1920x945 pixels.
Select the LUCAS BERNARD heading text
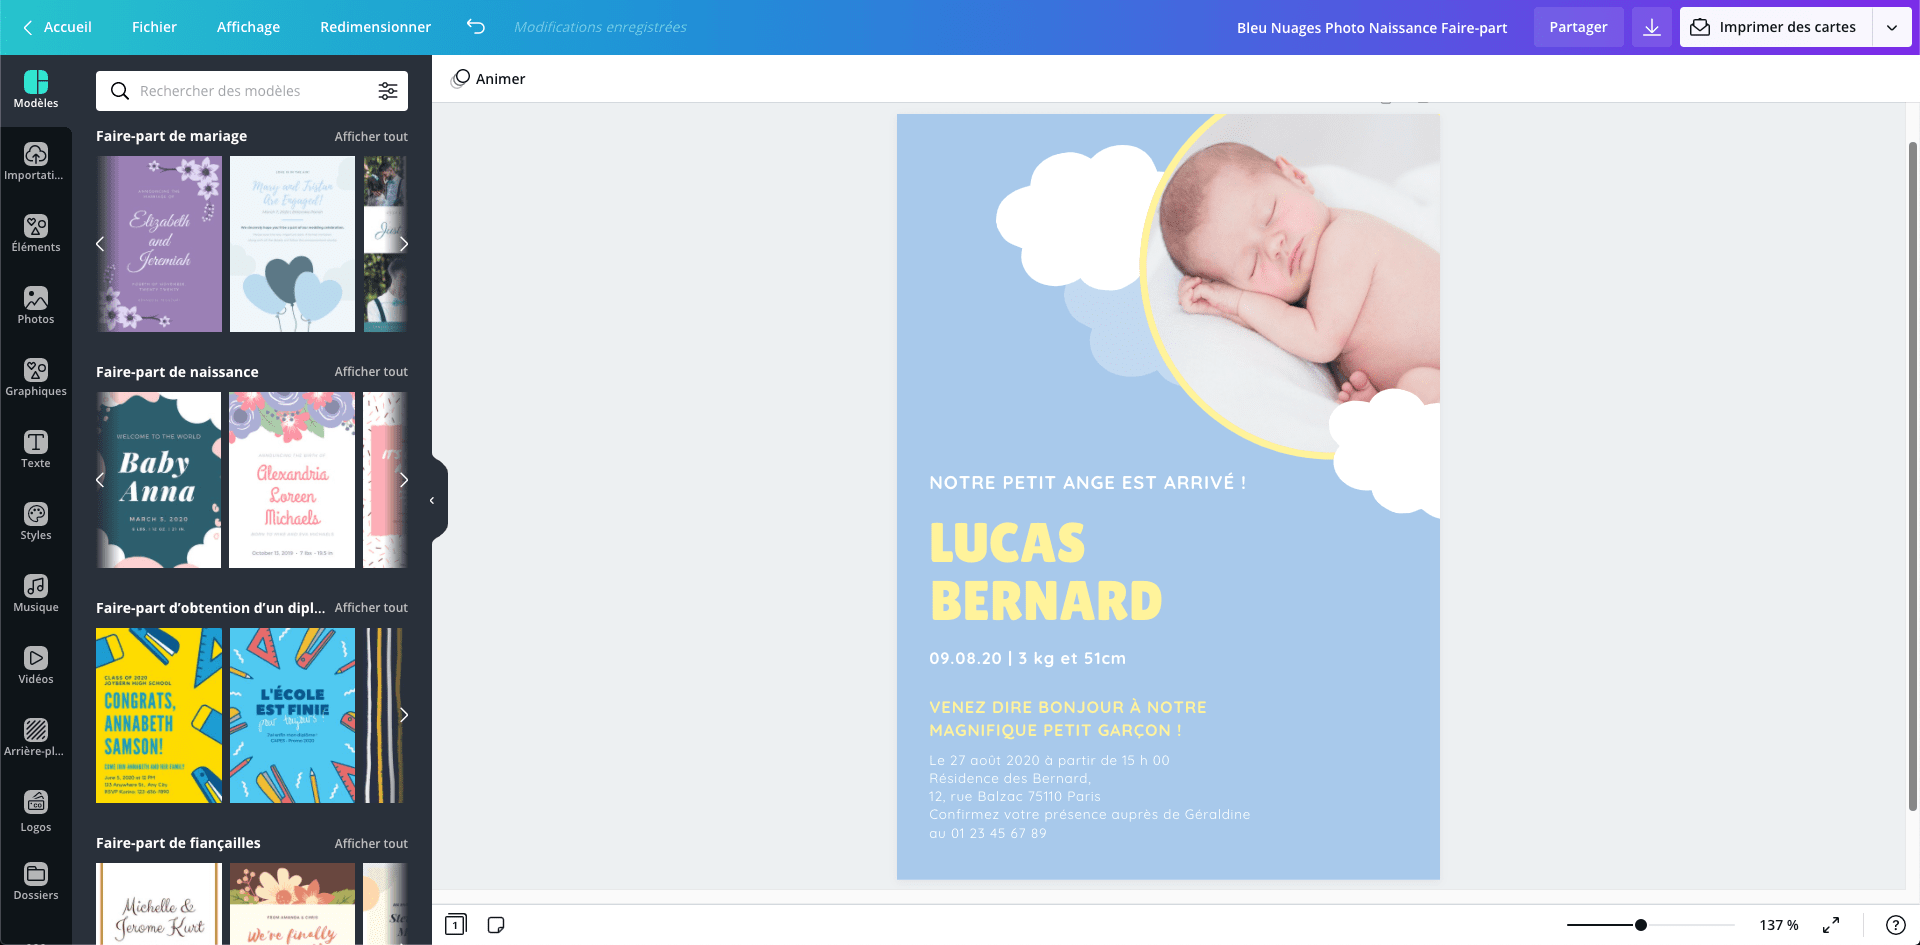1046,572
